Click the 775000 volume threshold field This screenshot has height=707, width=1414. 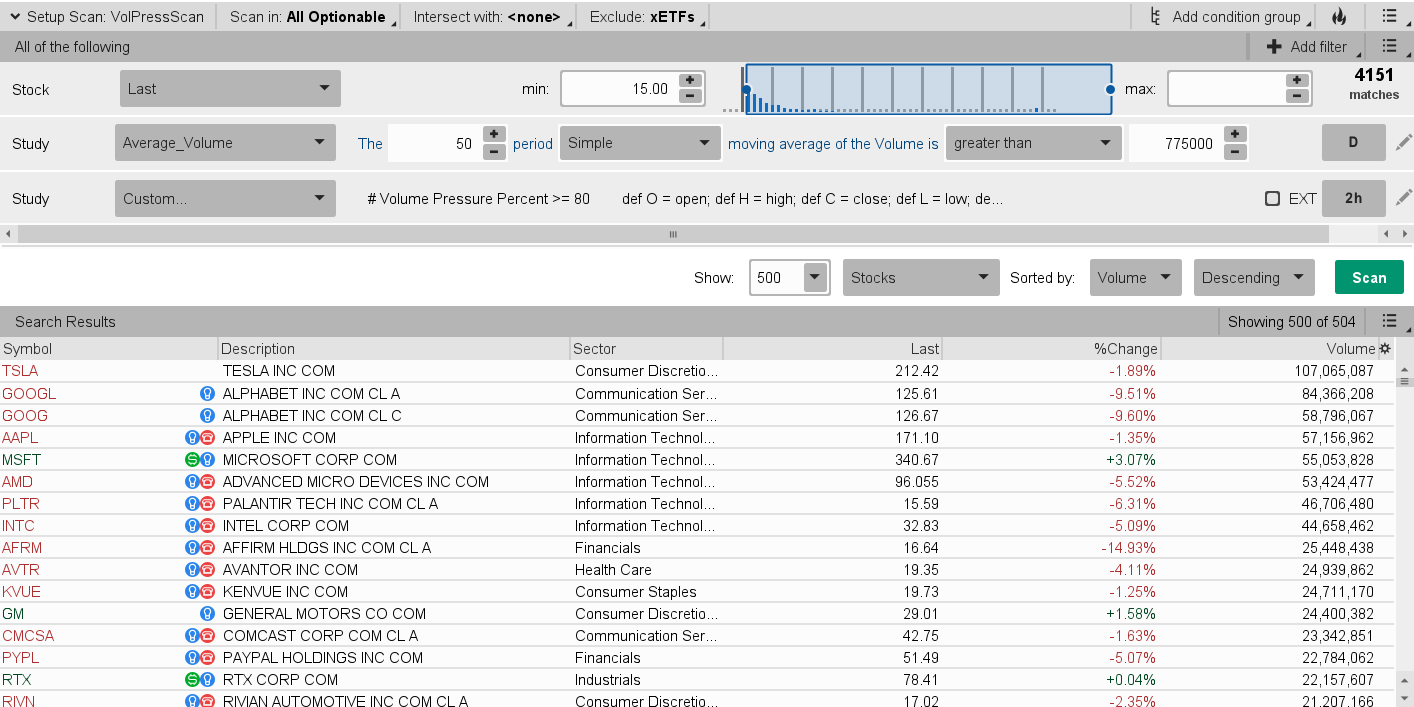[1176, 143]
